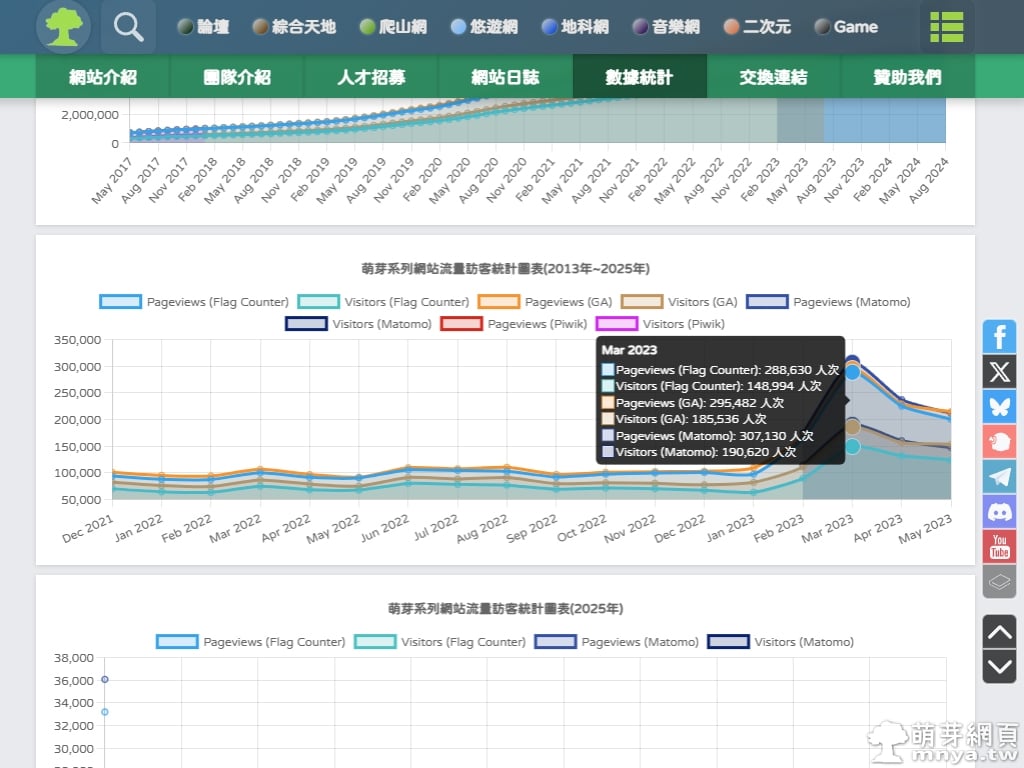
Task: Toggle Pageviews (GA) legend in 2013–2025 chart
Action: click(545, 302)
